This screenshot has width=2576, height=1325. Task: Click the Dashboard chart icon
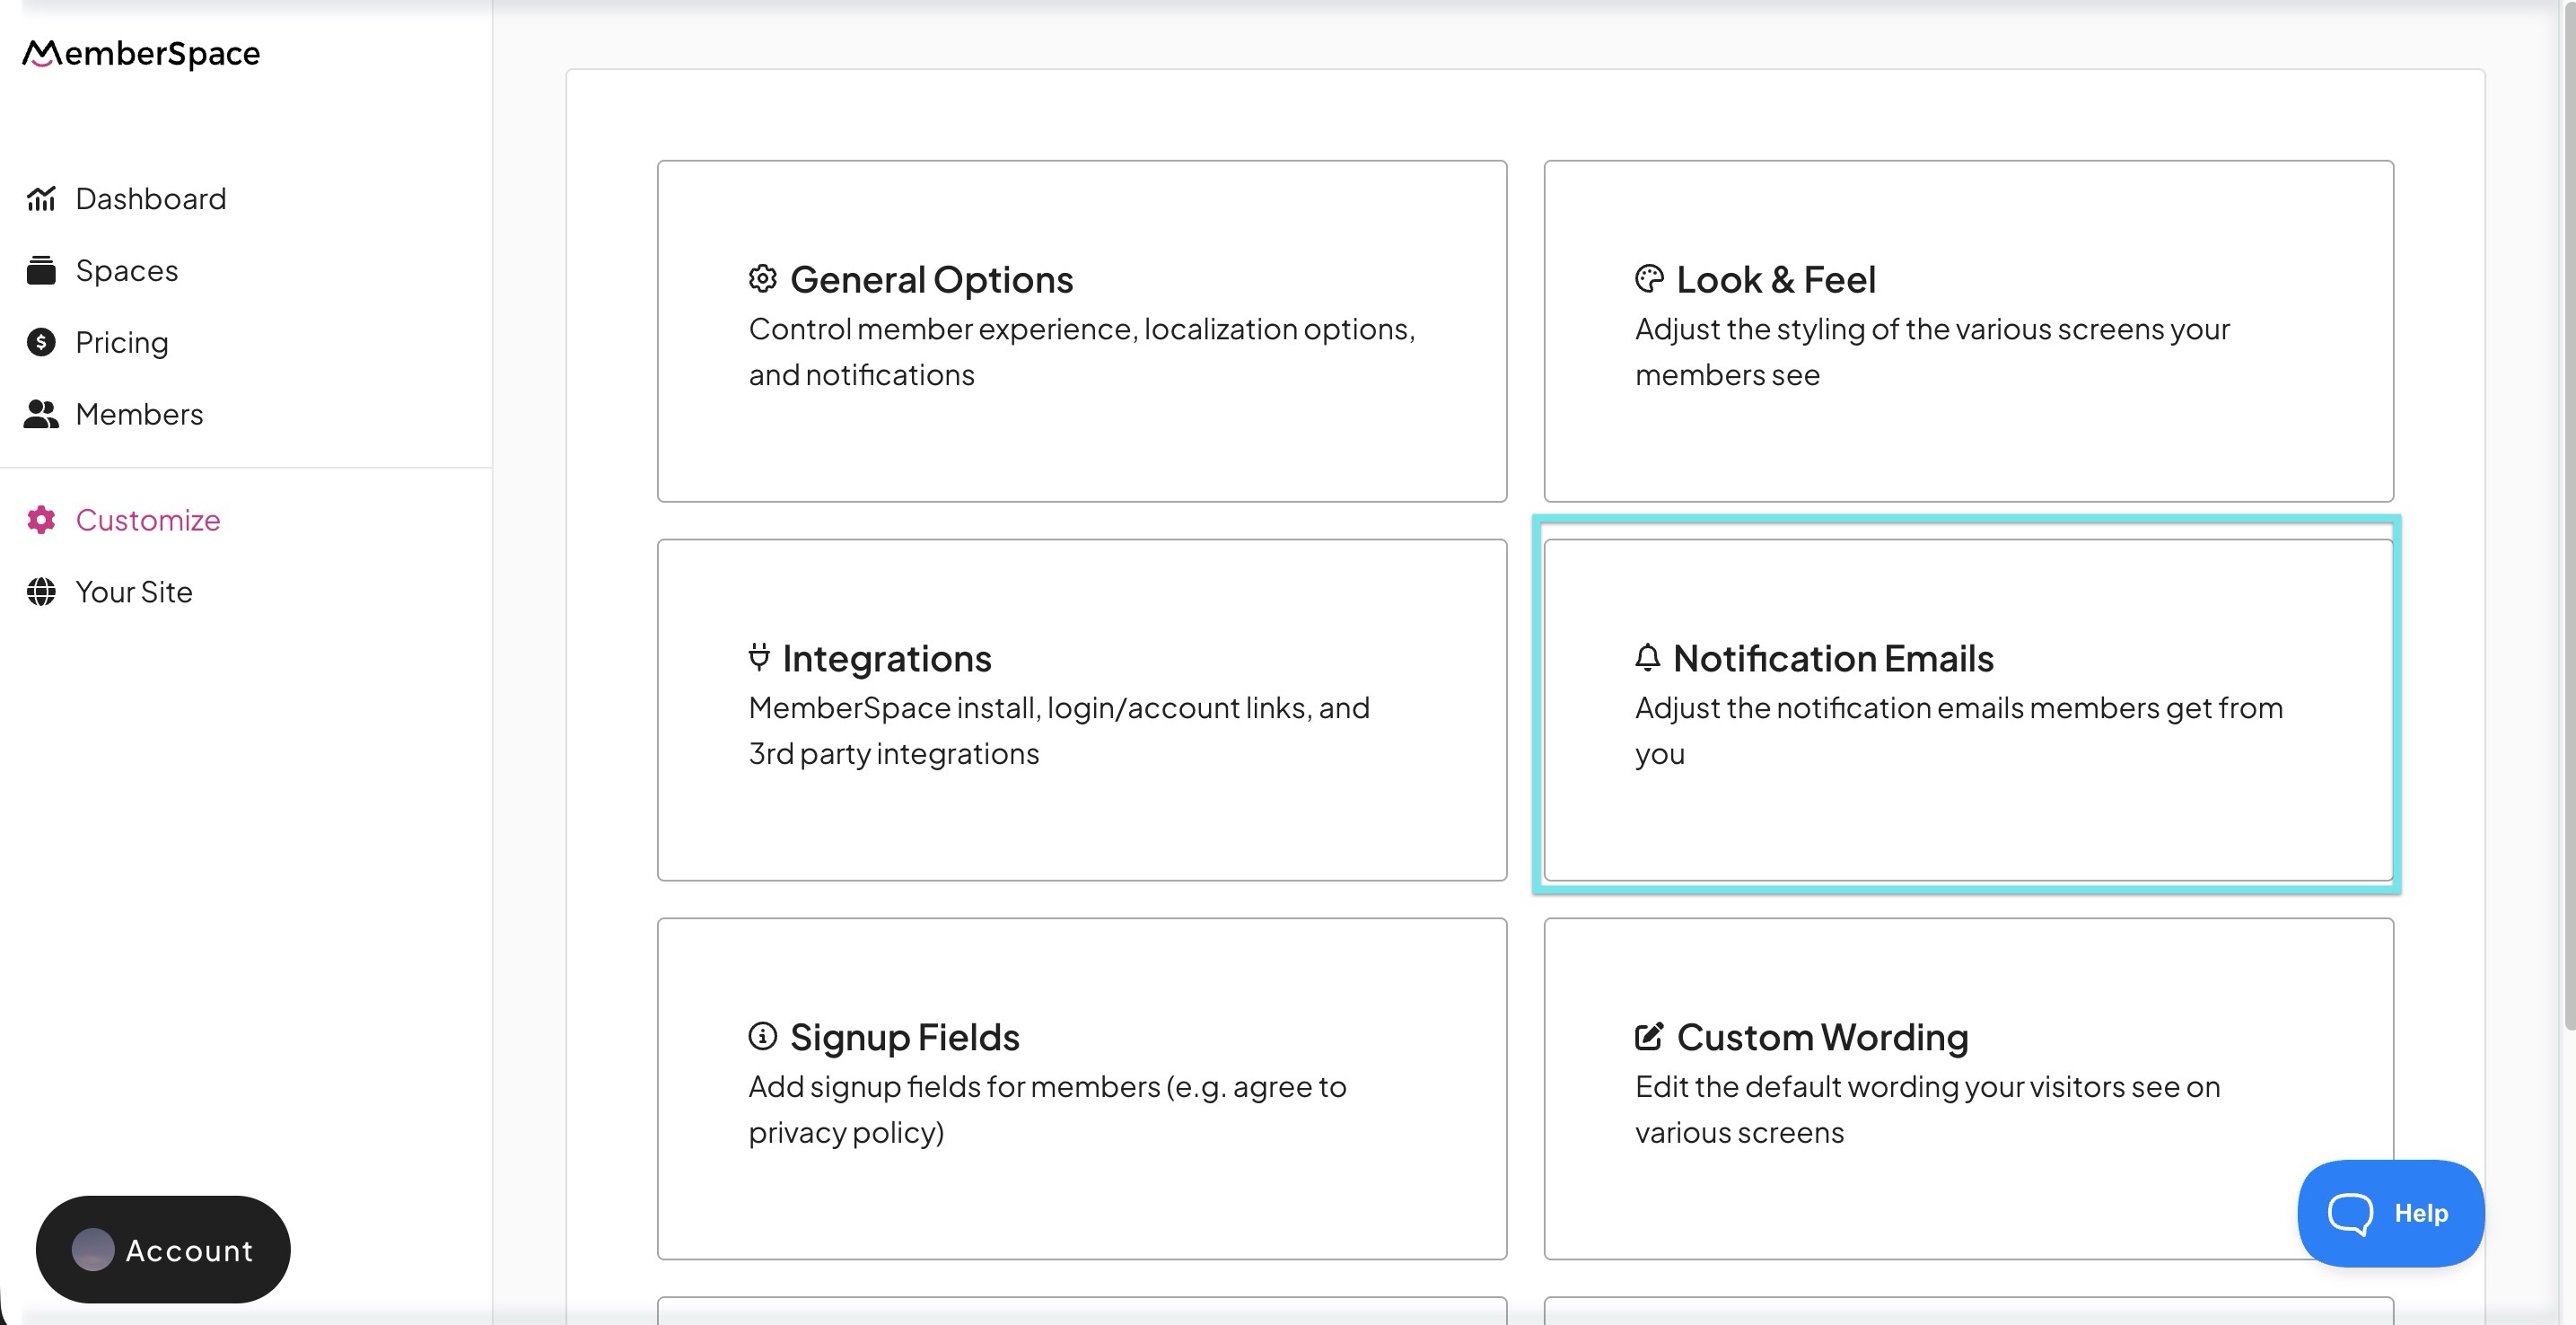(41, 199)
